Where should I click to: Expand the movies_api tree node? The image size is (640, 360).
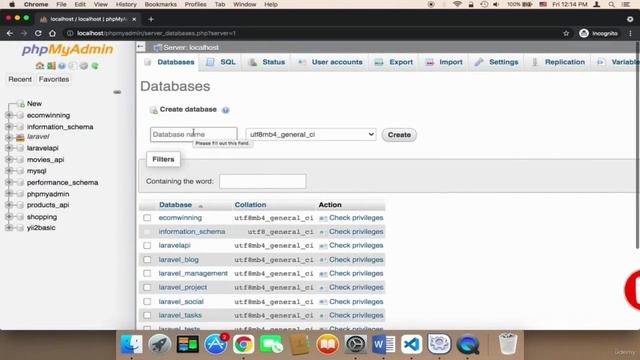pos(9,160)
